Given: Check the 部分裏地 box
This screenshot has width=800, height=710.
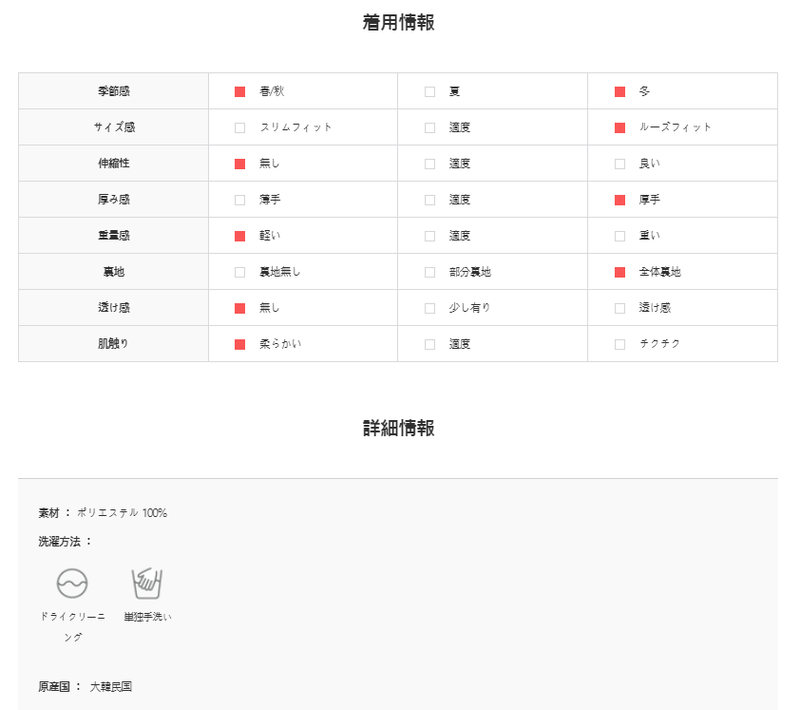Looking at the screenshot, I should 430,272.
